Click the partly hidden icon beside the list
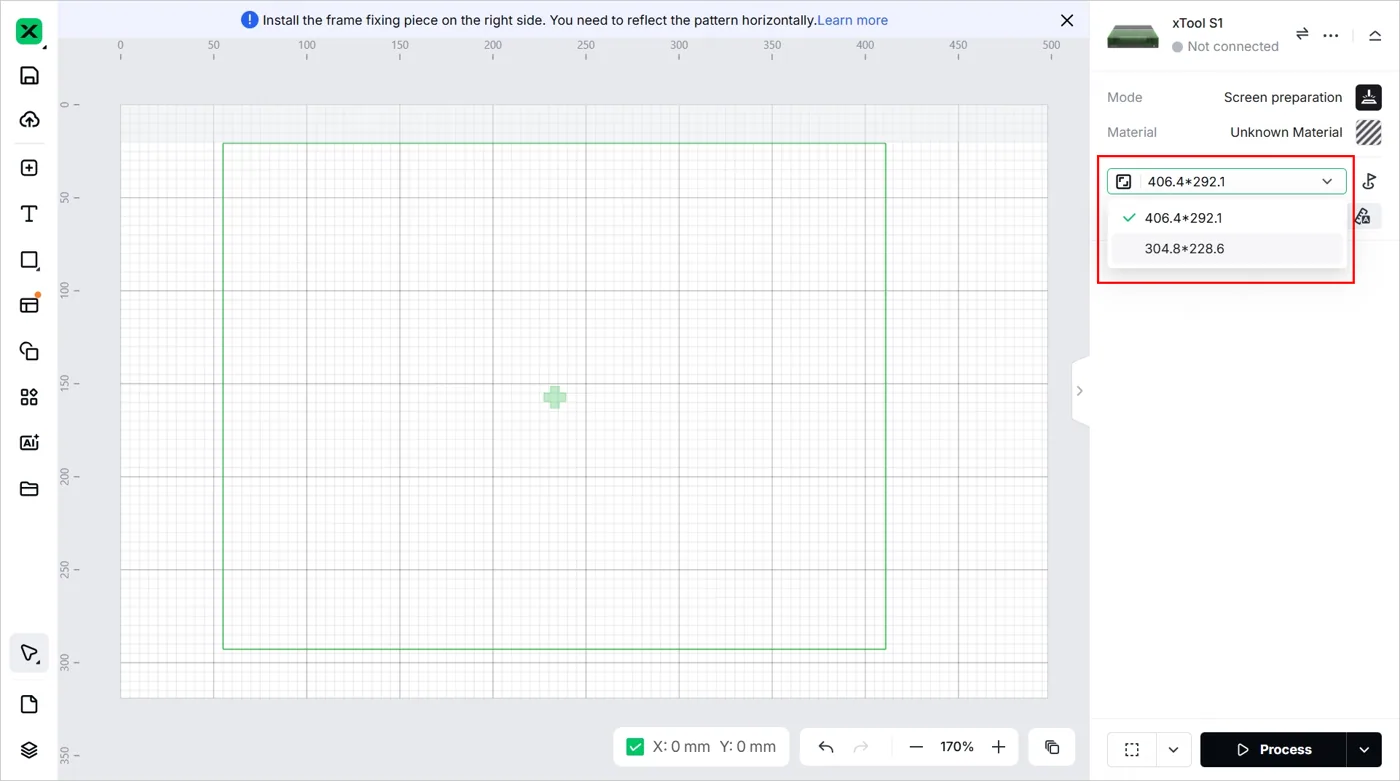The image size is (1400, 781). (x=1364, y=216)
